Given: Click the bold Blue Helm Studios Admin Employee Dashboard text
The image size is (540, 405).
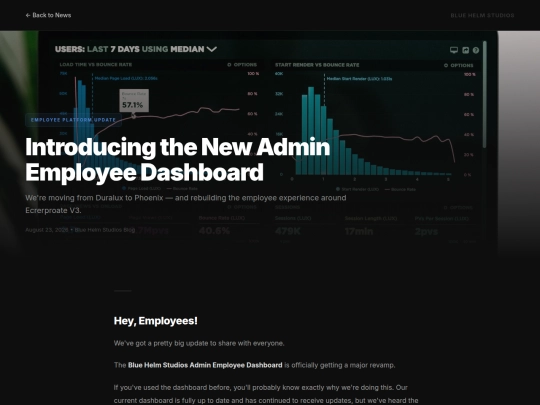Looking at the screenshot, I should point(205,365).
